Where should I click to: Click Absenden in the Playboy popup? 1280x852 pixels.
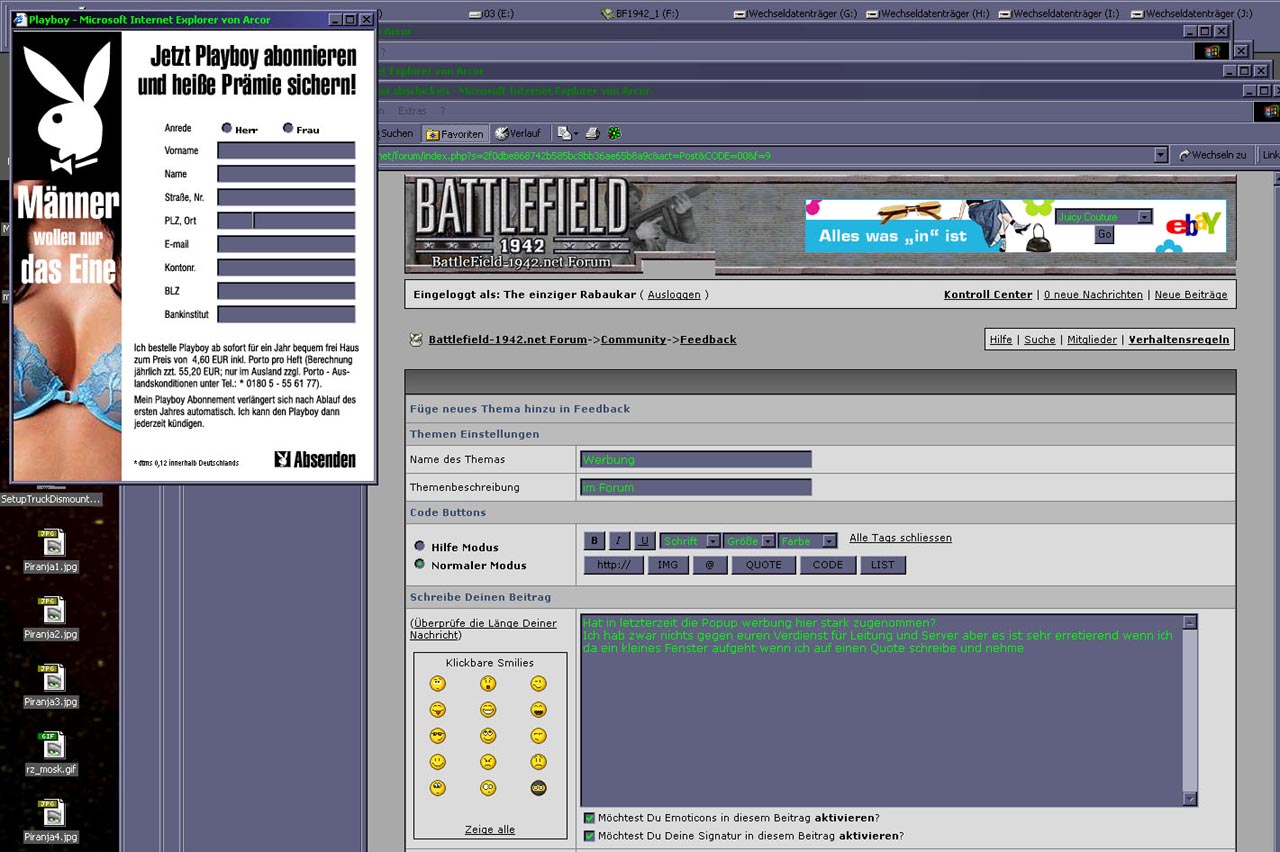tap(315, 460)
